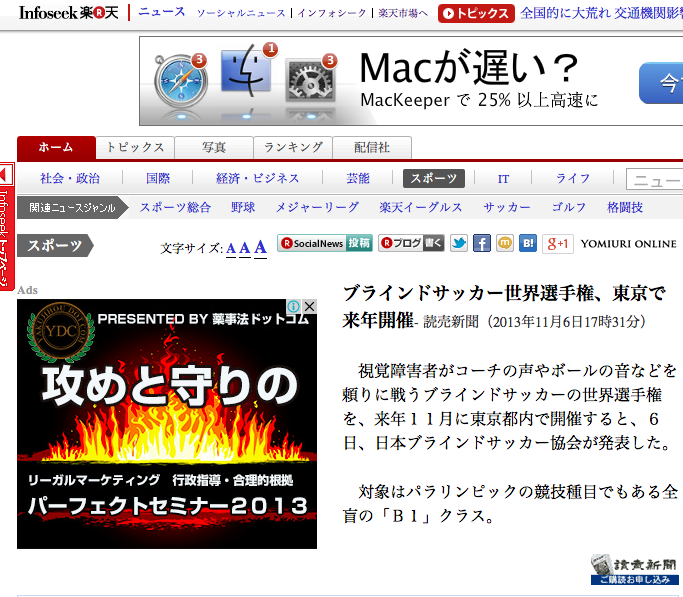The width and height of the screenshot is (683, 597).
Task: Click the mixi check share icon
Action: [504, 243]
